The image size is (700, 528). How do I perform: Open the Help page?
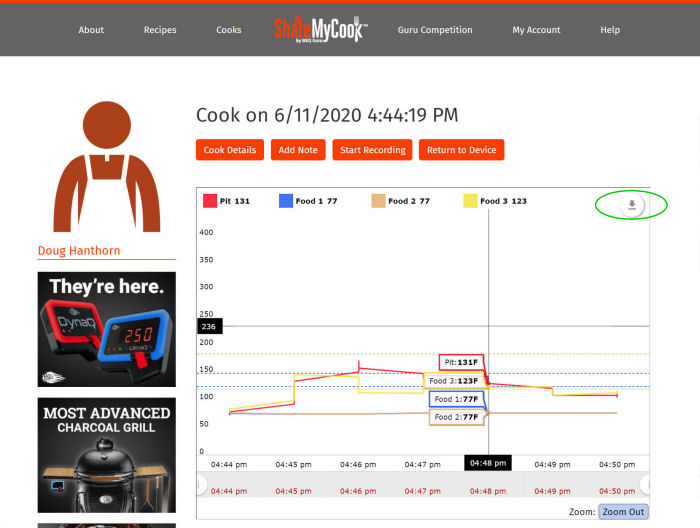click(x=610, y=30)
